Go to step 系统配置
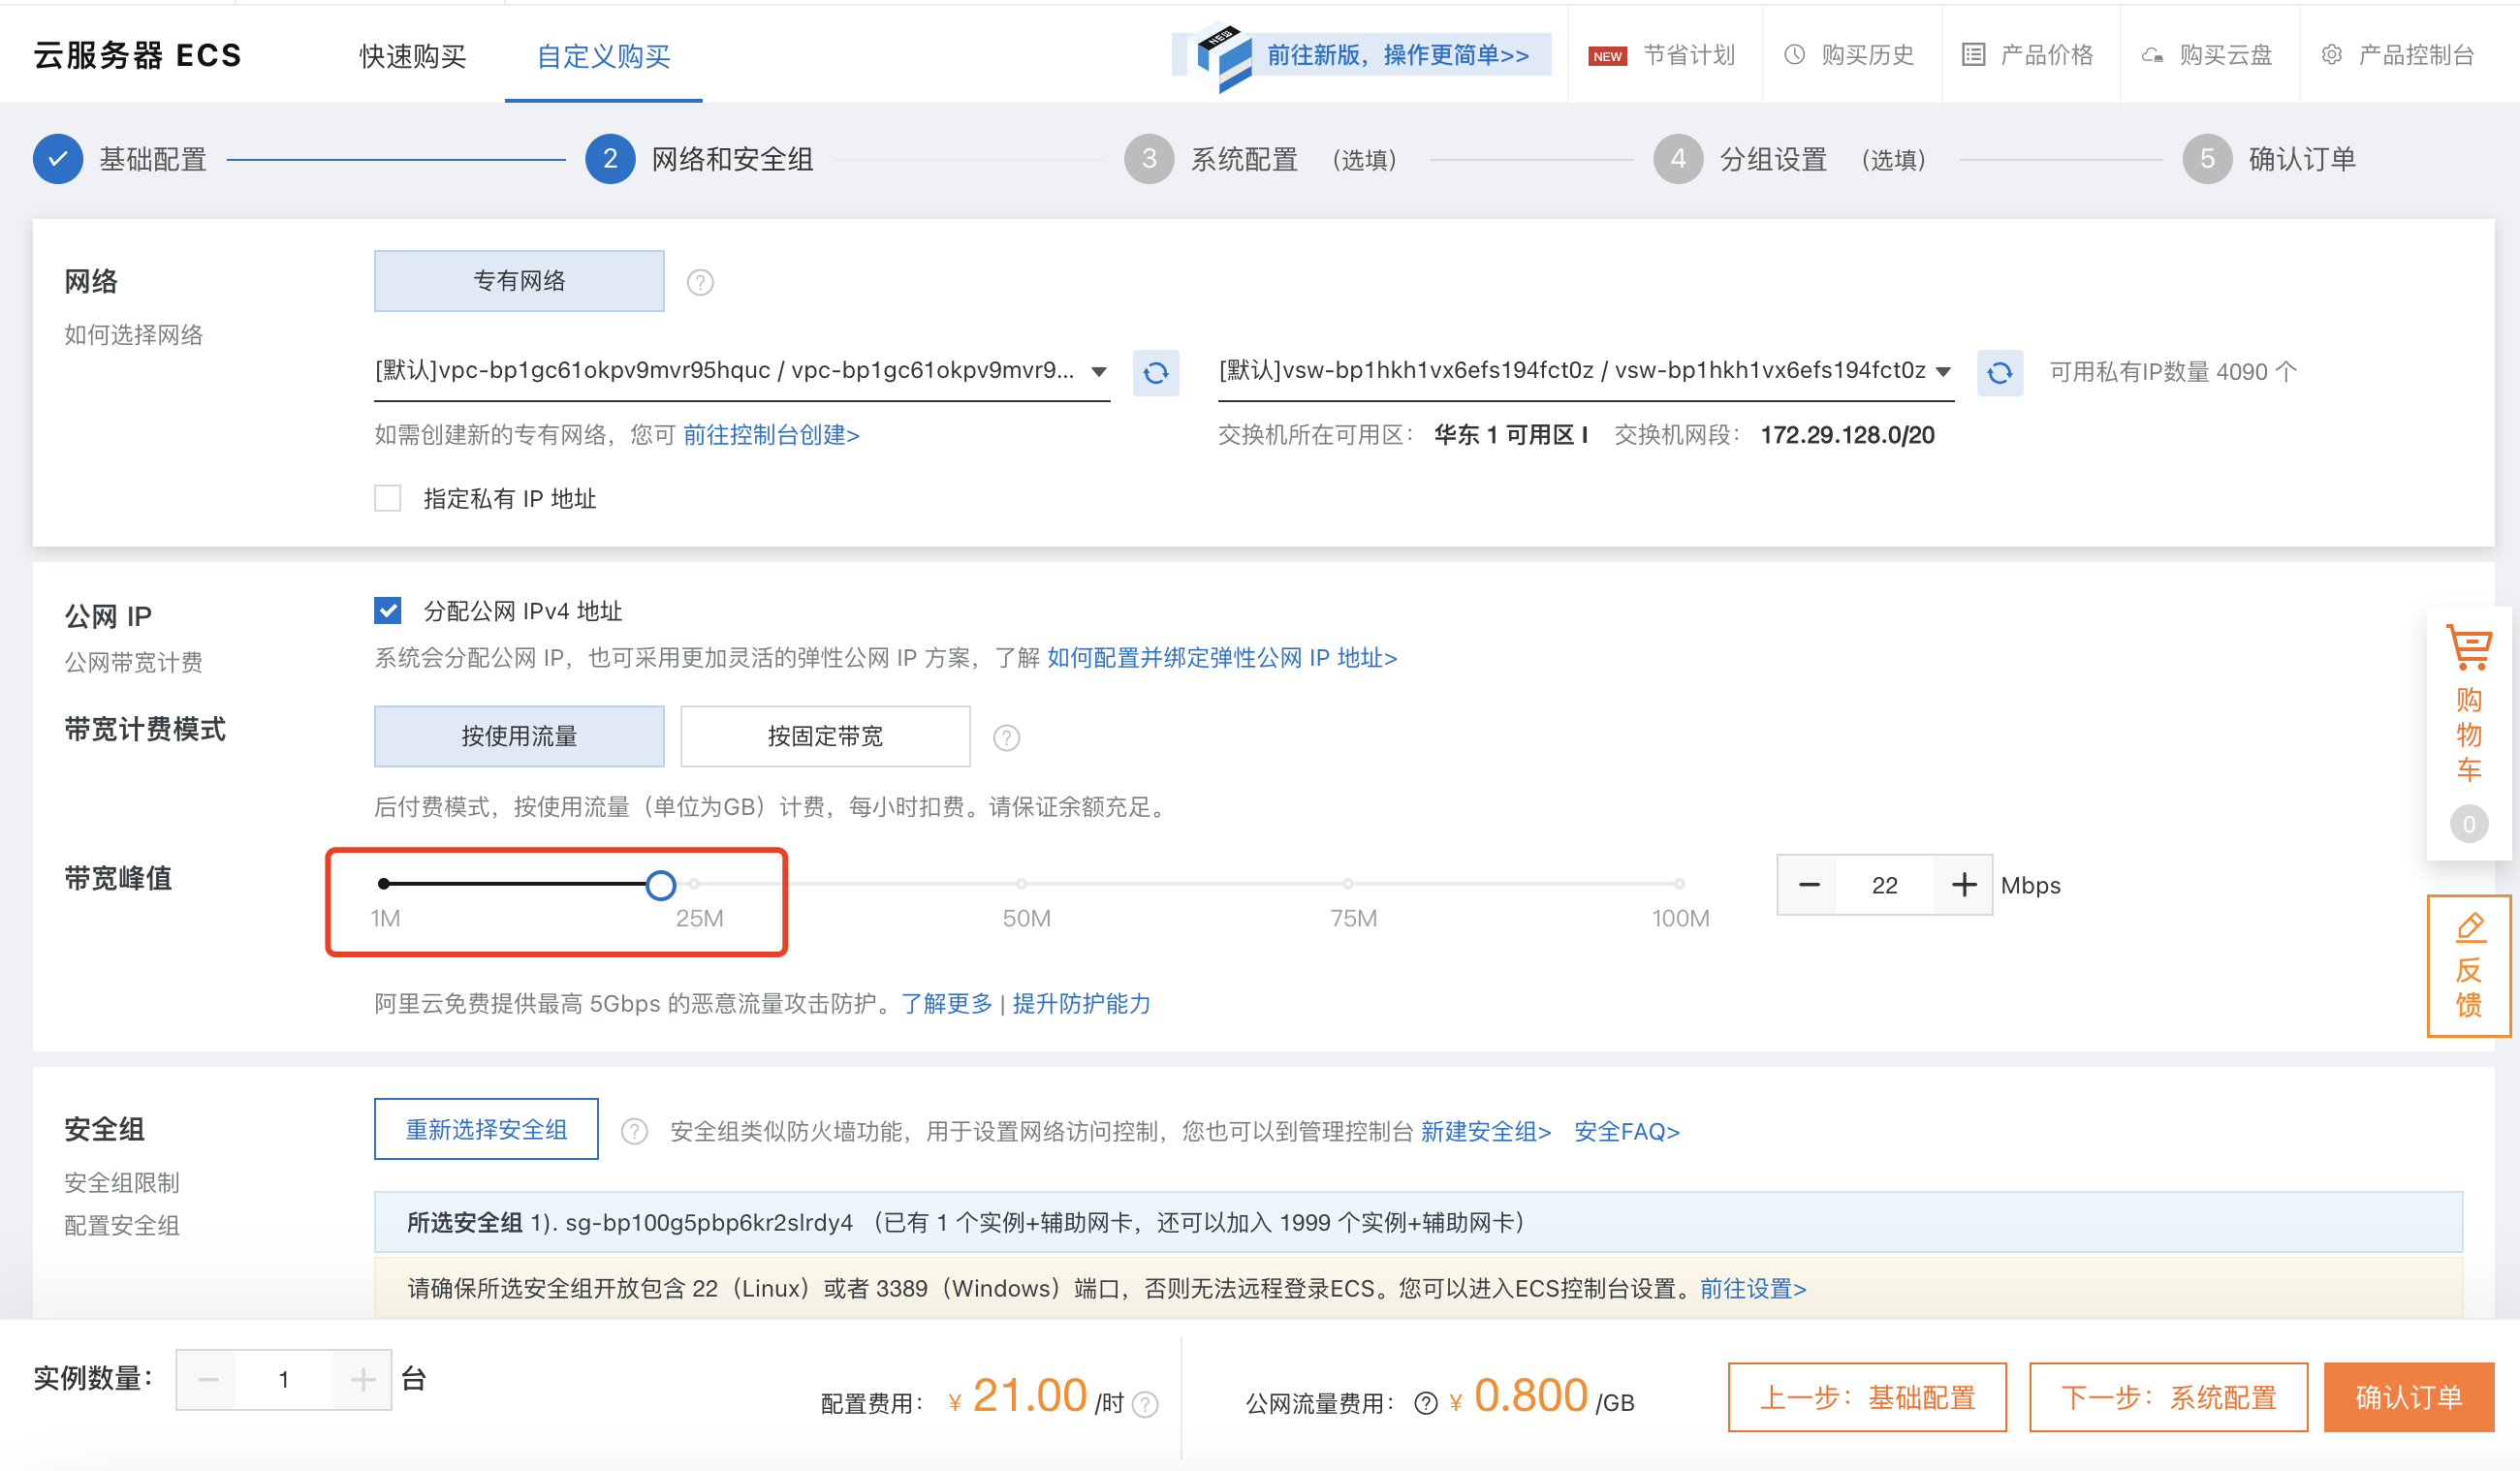 pos(1244,159)
